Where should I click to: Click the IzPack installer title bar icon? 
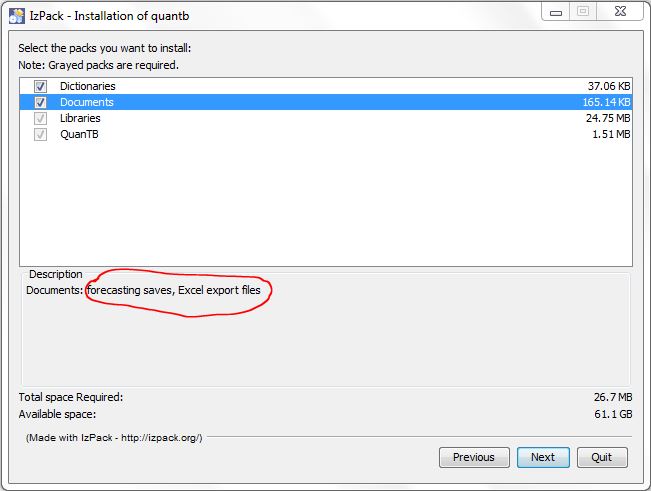point(17,16)
